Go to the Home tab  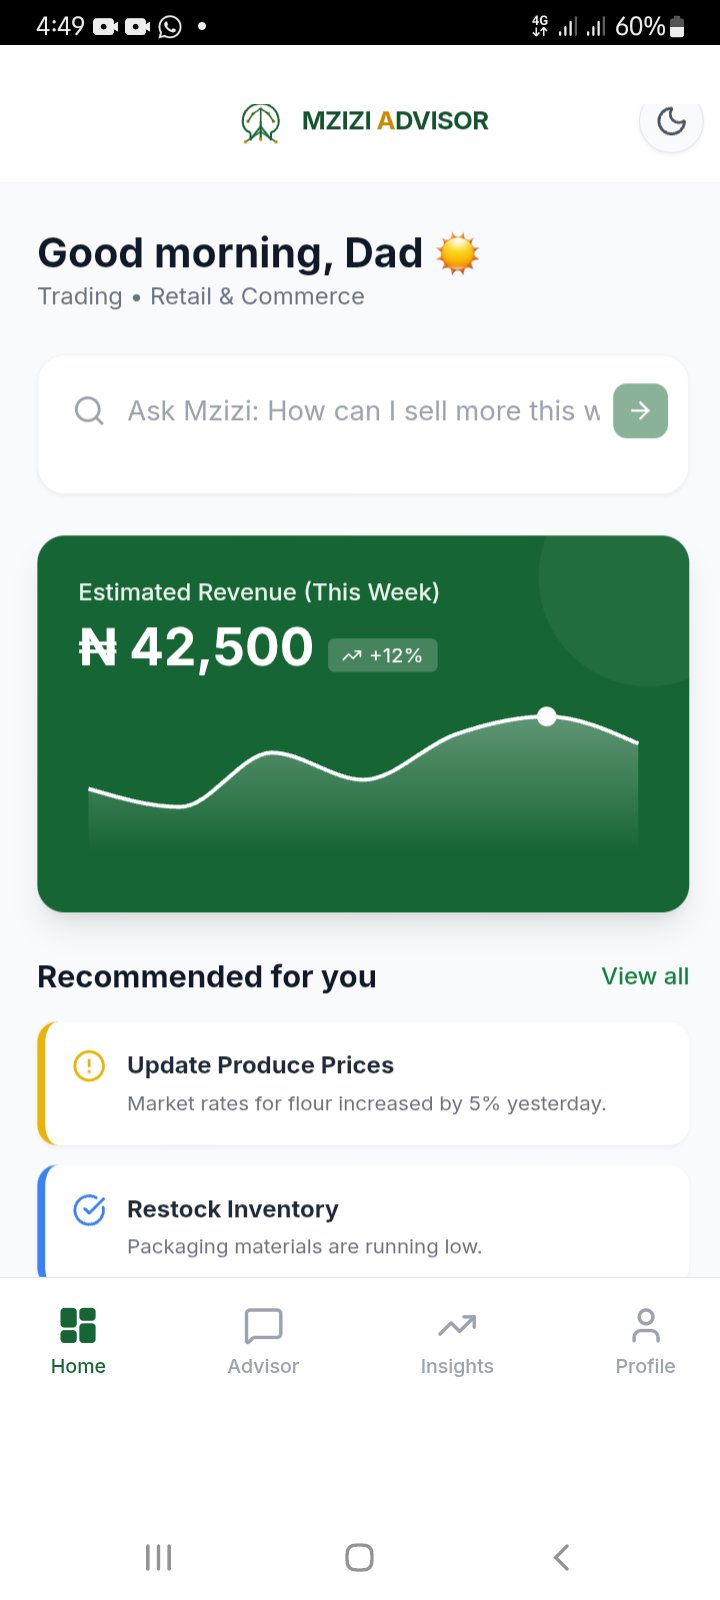(x=78, y=1340)
